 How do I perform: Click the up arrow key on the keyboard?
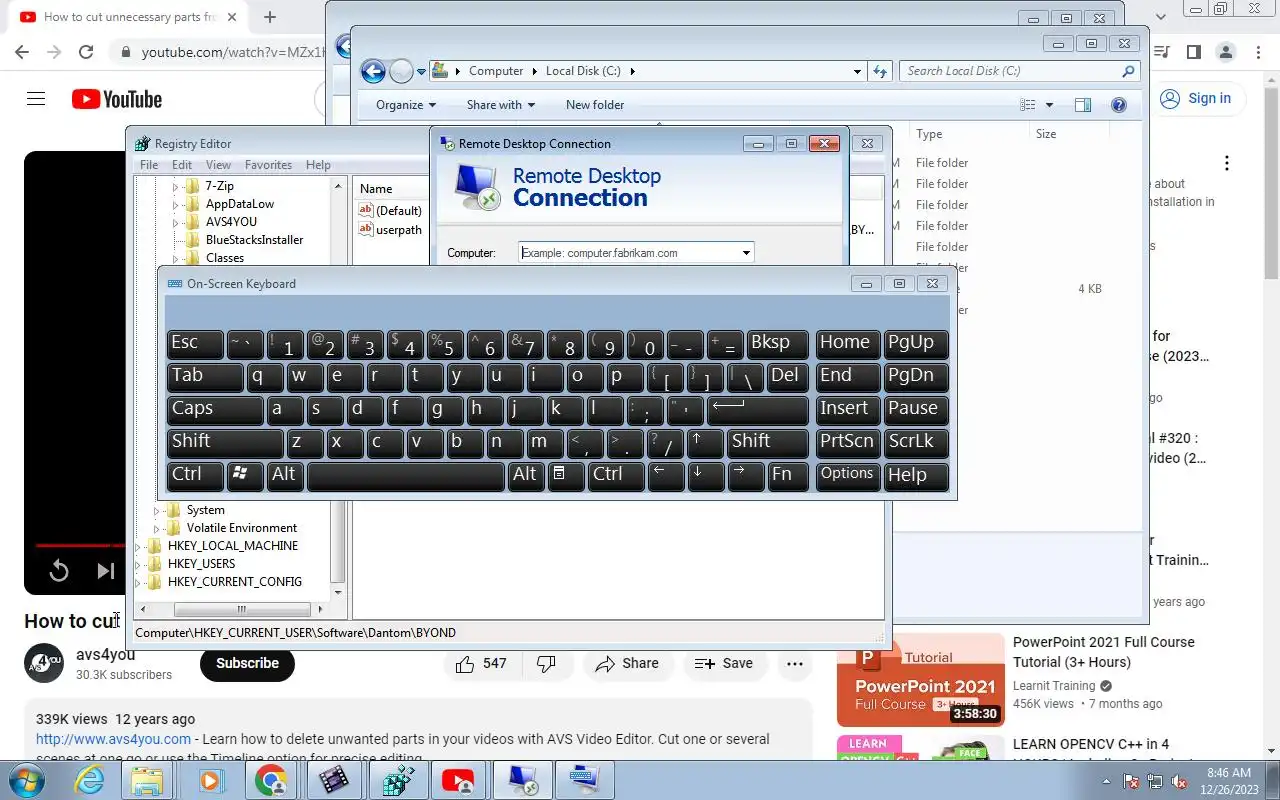pyautogui.click(x=705, y=441)
